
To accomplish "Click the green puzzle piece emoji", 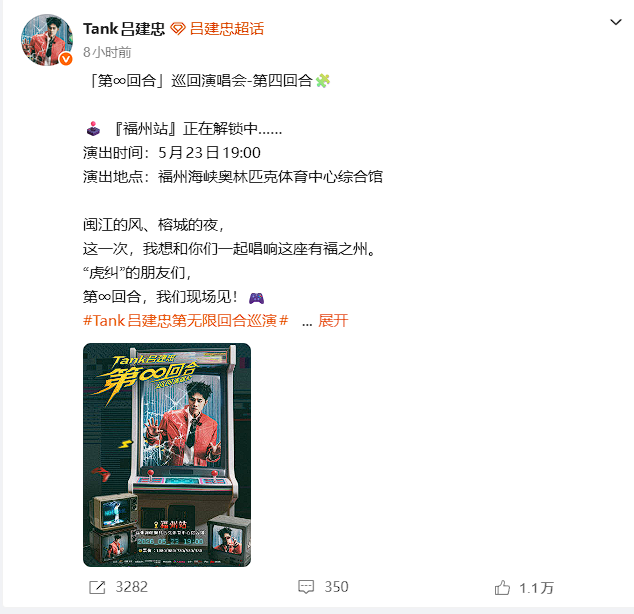I will click(x=323, y=81).
